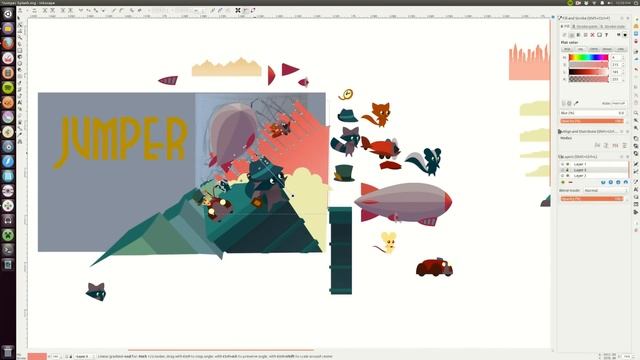Screen dimensions: 640x360
Task: Click the Blur percentage slider
Action: 593,113
